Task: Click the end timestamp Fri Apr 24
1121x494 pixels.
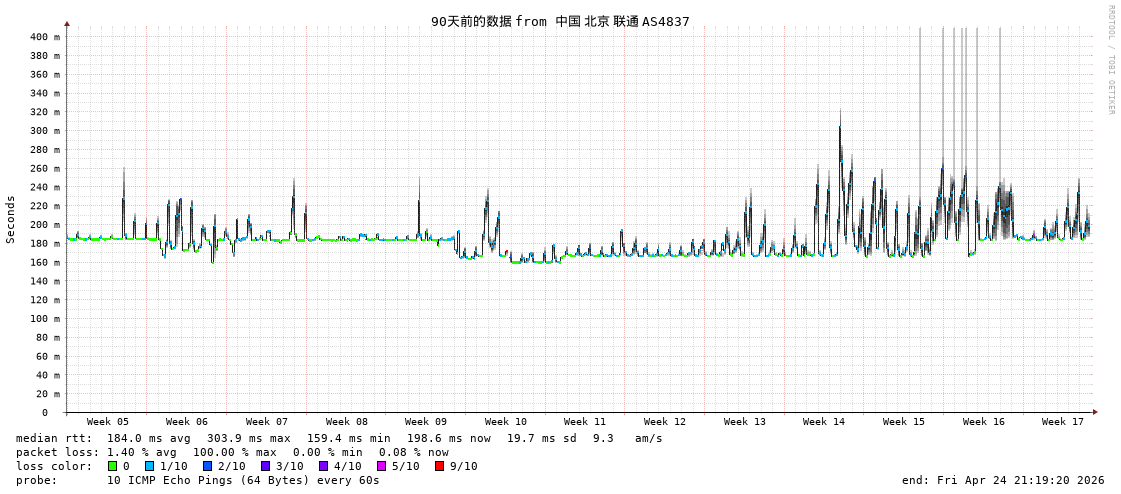Action: (1002, 480)
